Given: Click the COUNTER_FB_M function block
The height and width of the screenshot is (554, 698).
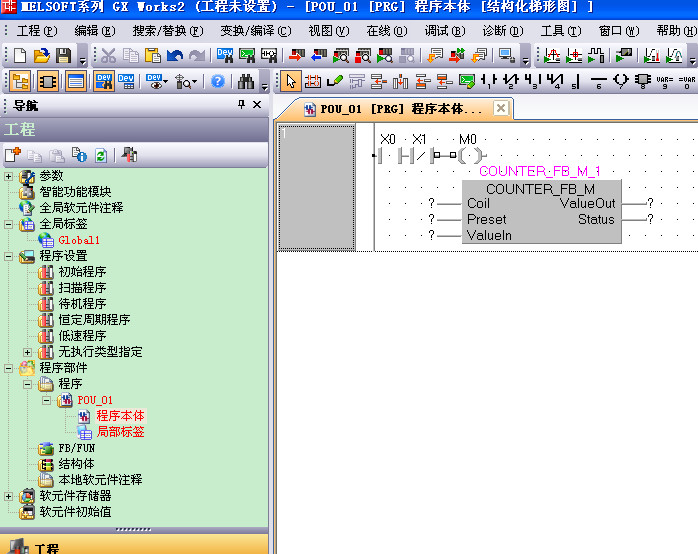Looking at the screenshot, I should coord(540,212).
